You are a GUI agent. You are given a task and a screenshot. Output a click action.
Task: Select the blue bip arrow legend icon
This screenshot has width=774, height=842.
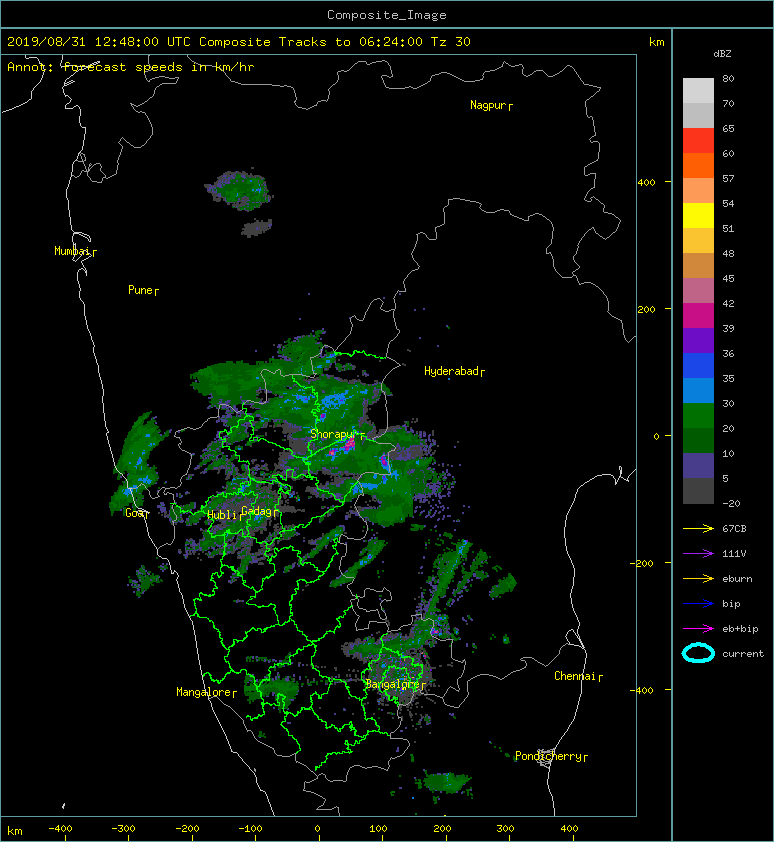click(698, 604)
